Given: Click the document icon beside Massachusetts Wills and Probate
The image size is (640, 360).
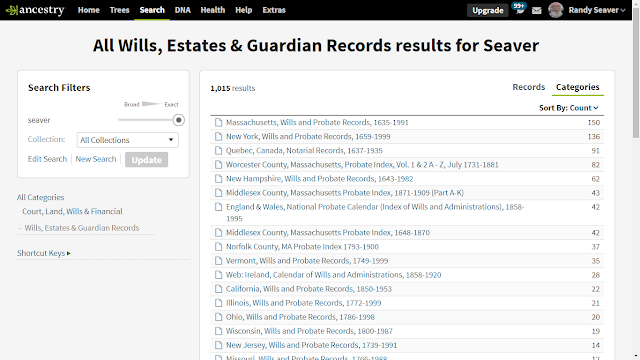Looking at the screenshot, I should [x=219, y=122].
